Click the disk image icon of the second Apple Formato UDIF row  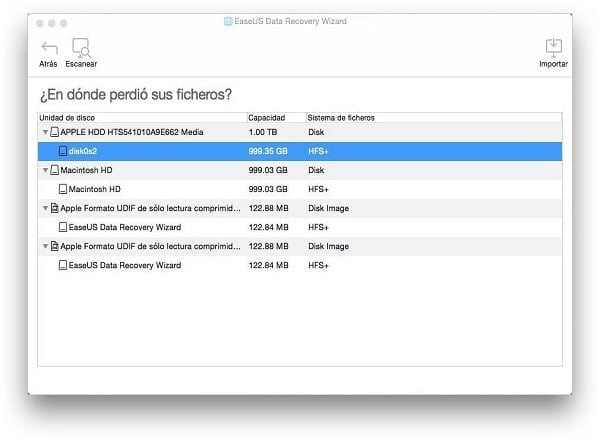pyautogui.click(x=55, y=246)
